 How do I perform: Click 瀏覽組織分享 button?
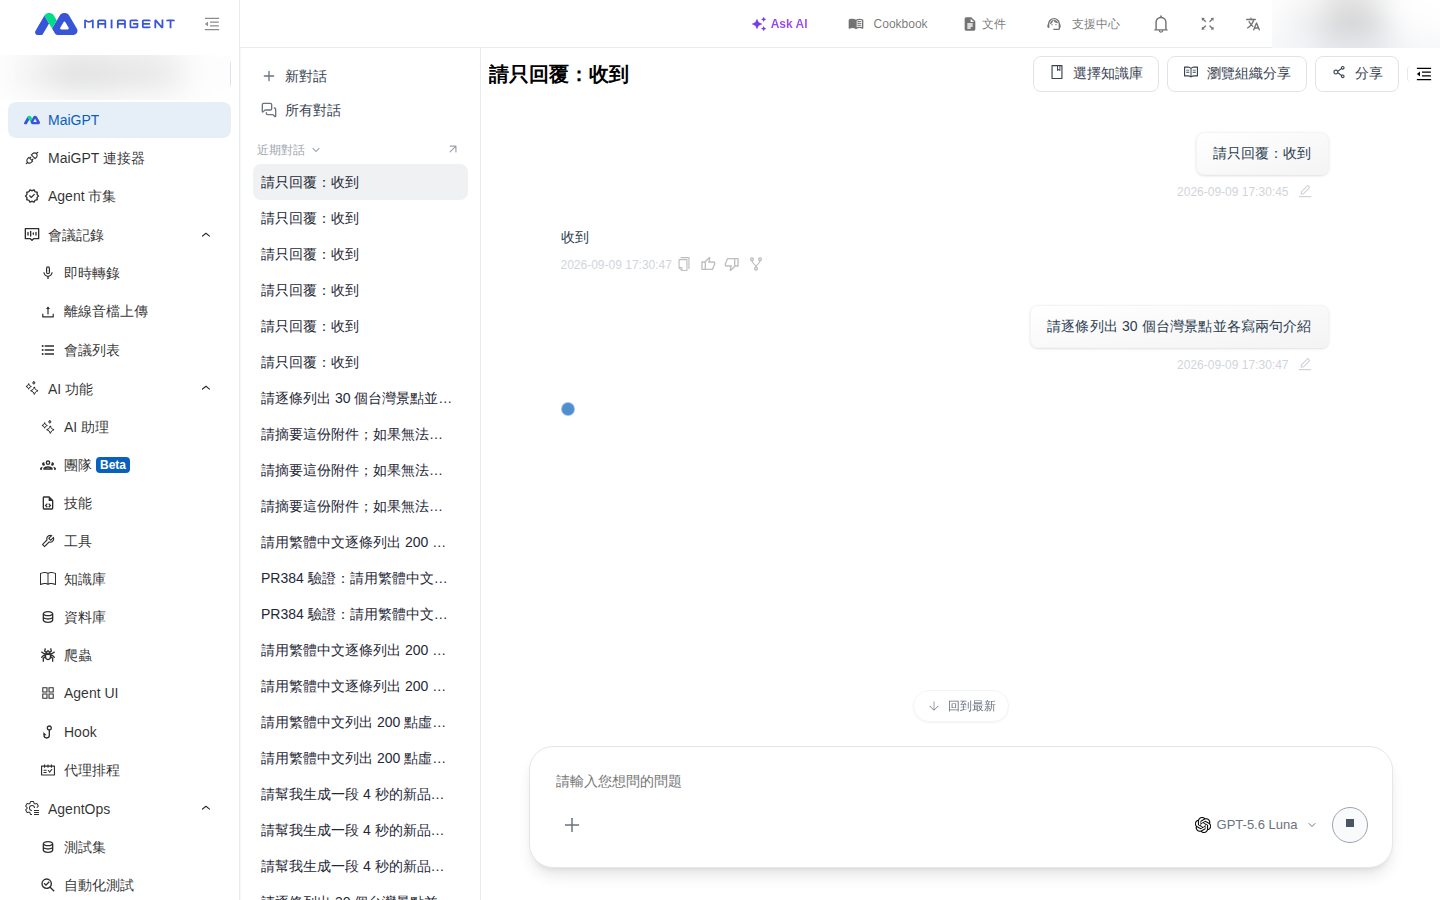[1237, 74]
